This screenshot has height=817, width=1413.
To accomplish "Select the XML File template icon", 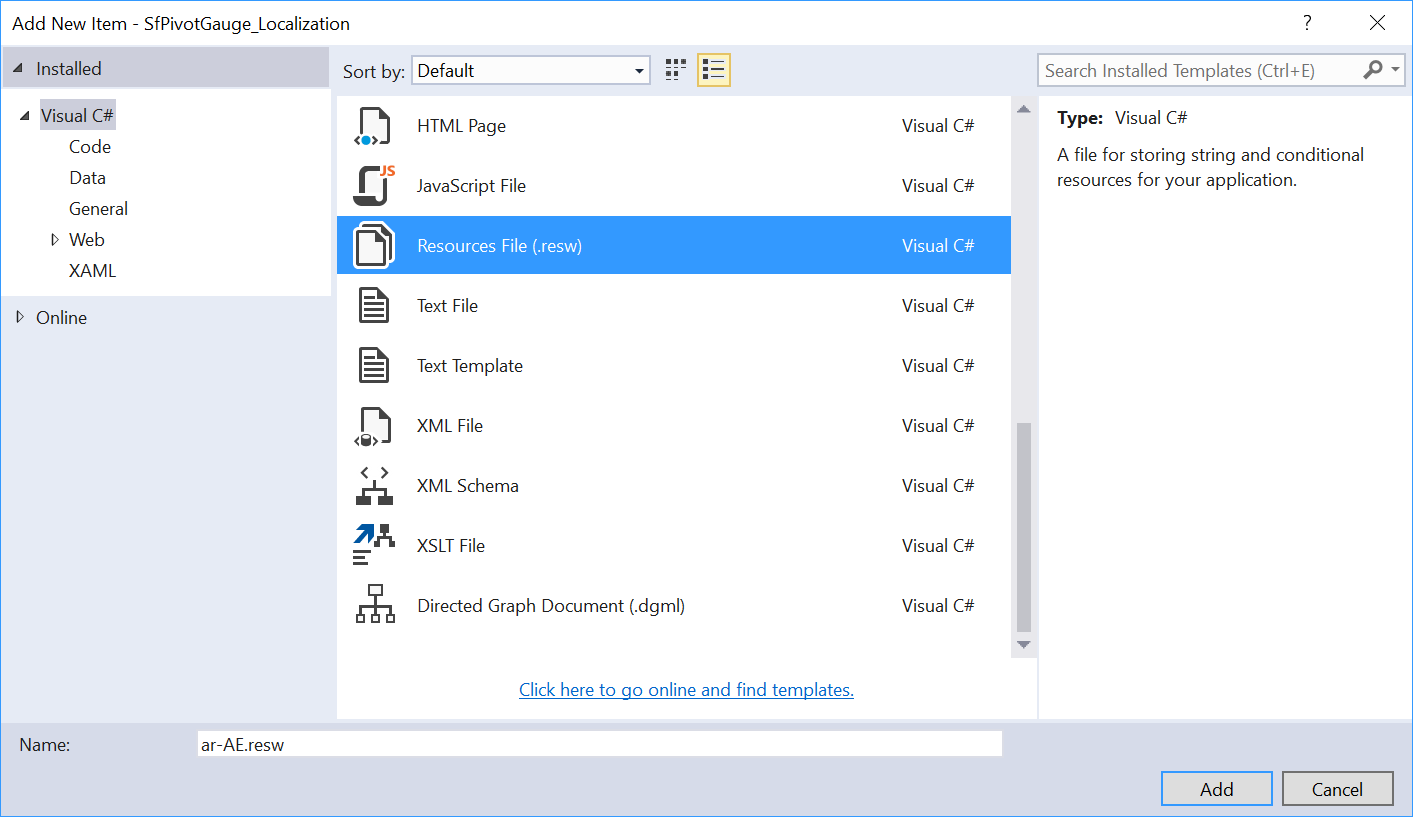I will (x=373, y=426).
